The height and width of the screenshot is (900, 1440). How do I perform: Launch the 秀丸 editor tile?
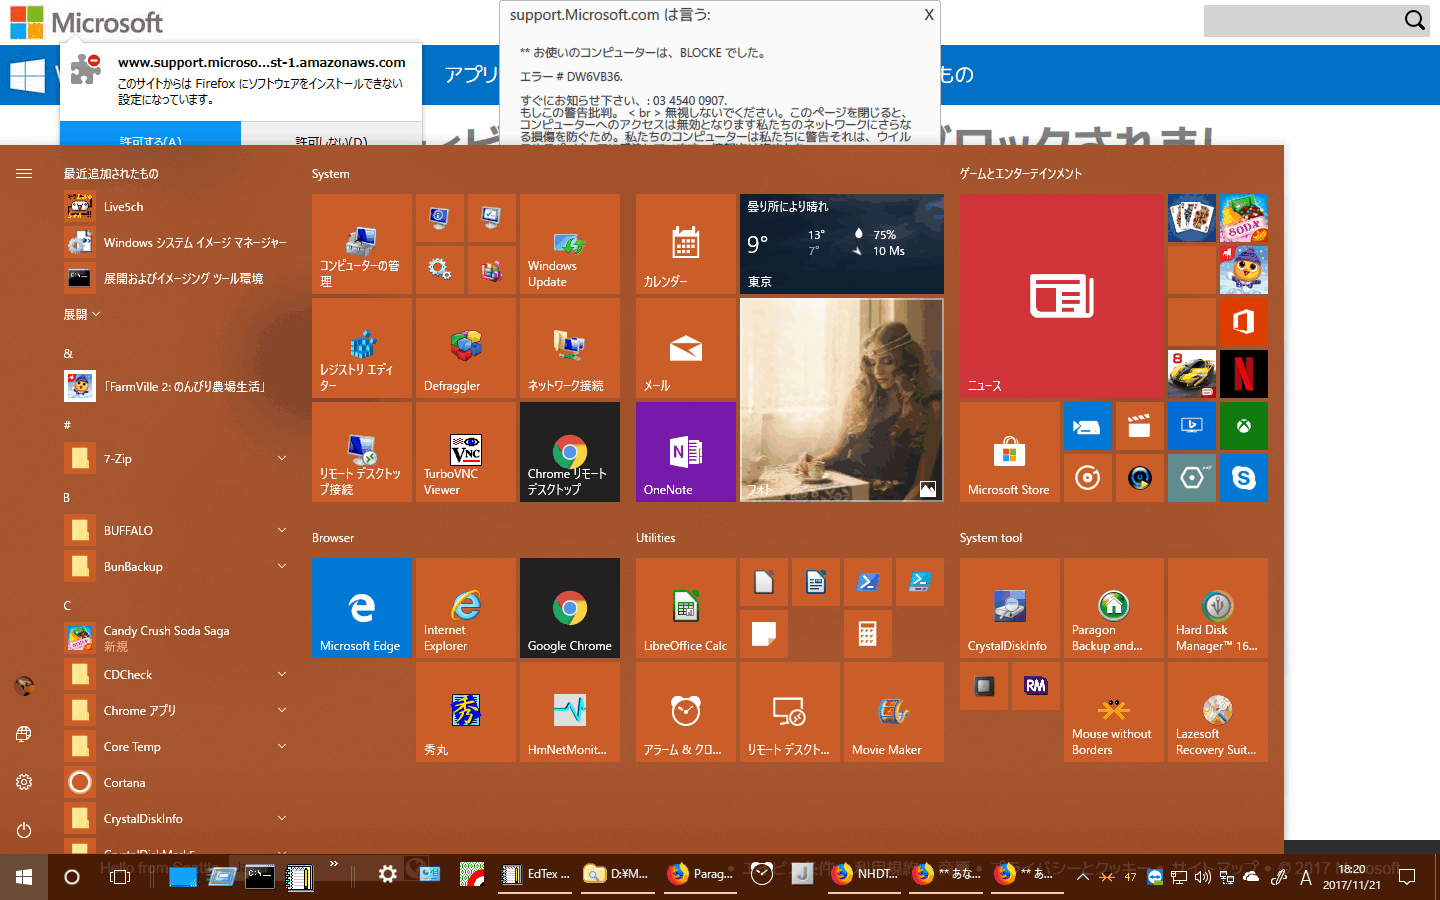[x=466, y=712]
